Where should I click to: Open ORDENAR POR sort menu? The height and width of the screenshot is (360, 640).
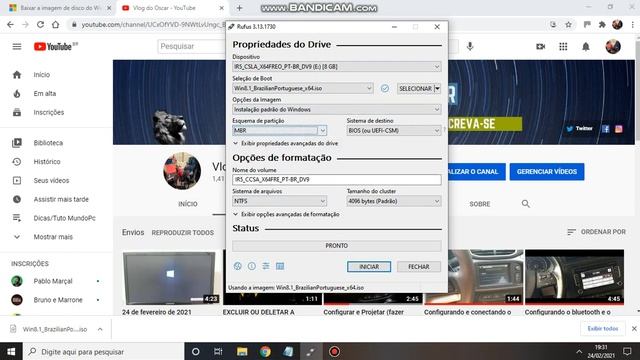(596, 232)
